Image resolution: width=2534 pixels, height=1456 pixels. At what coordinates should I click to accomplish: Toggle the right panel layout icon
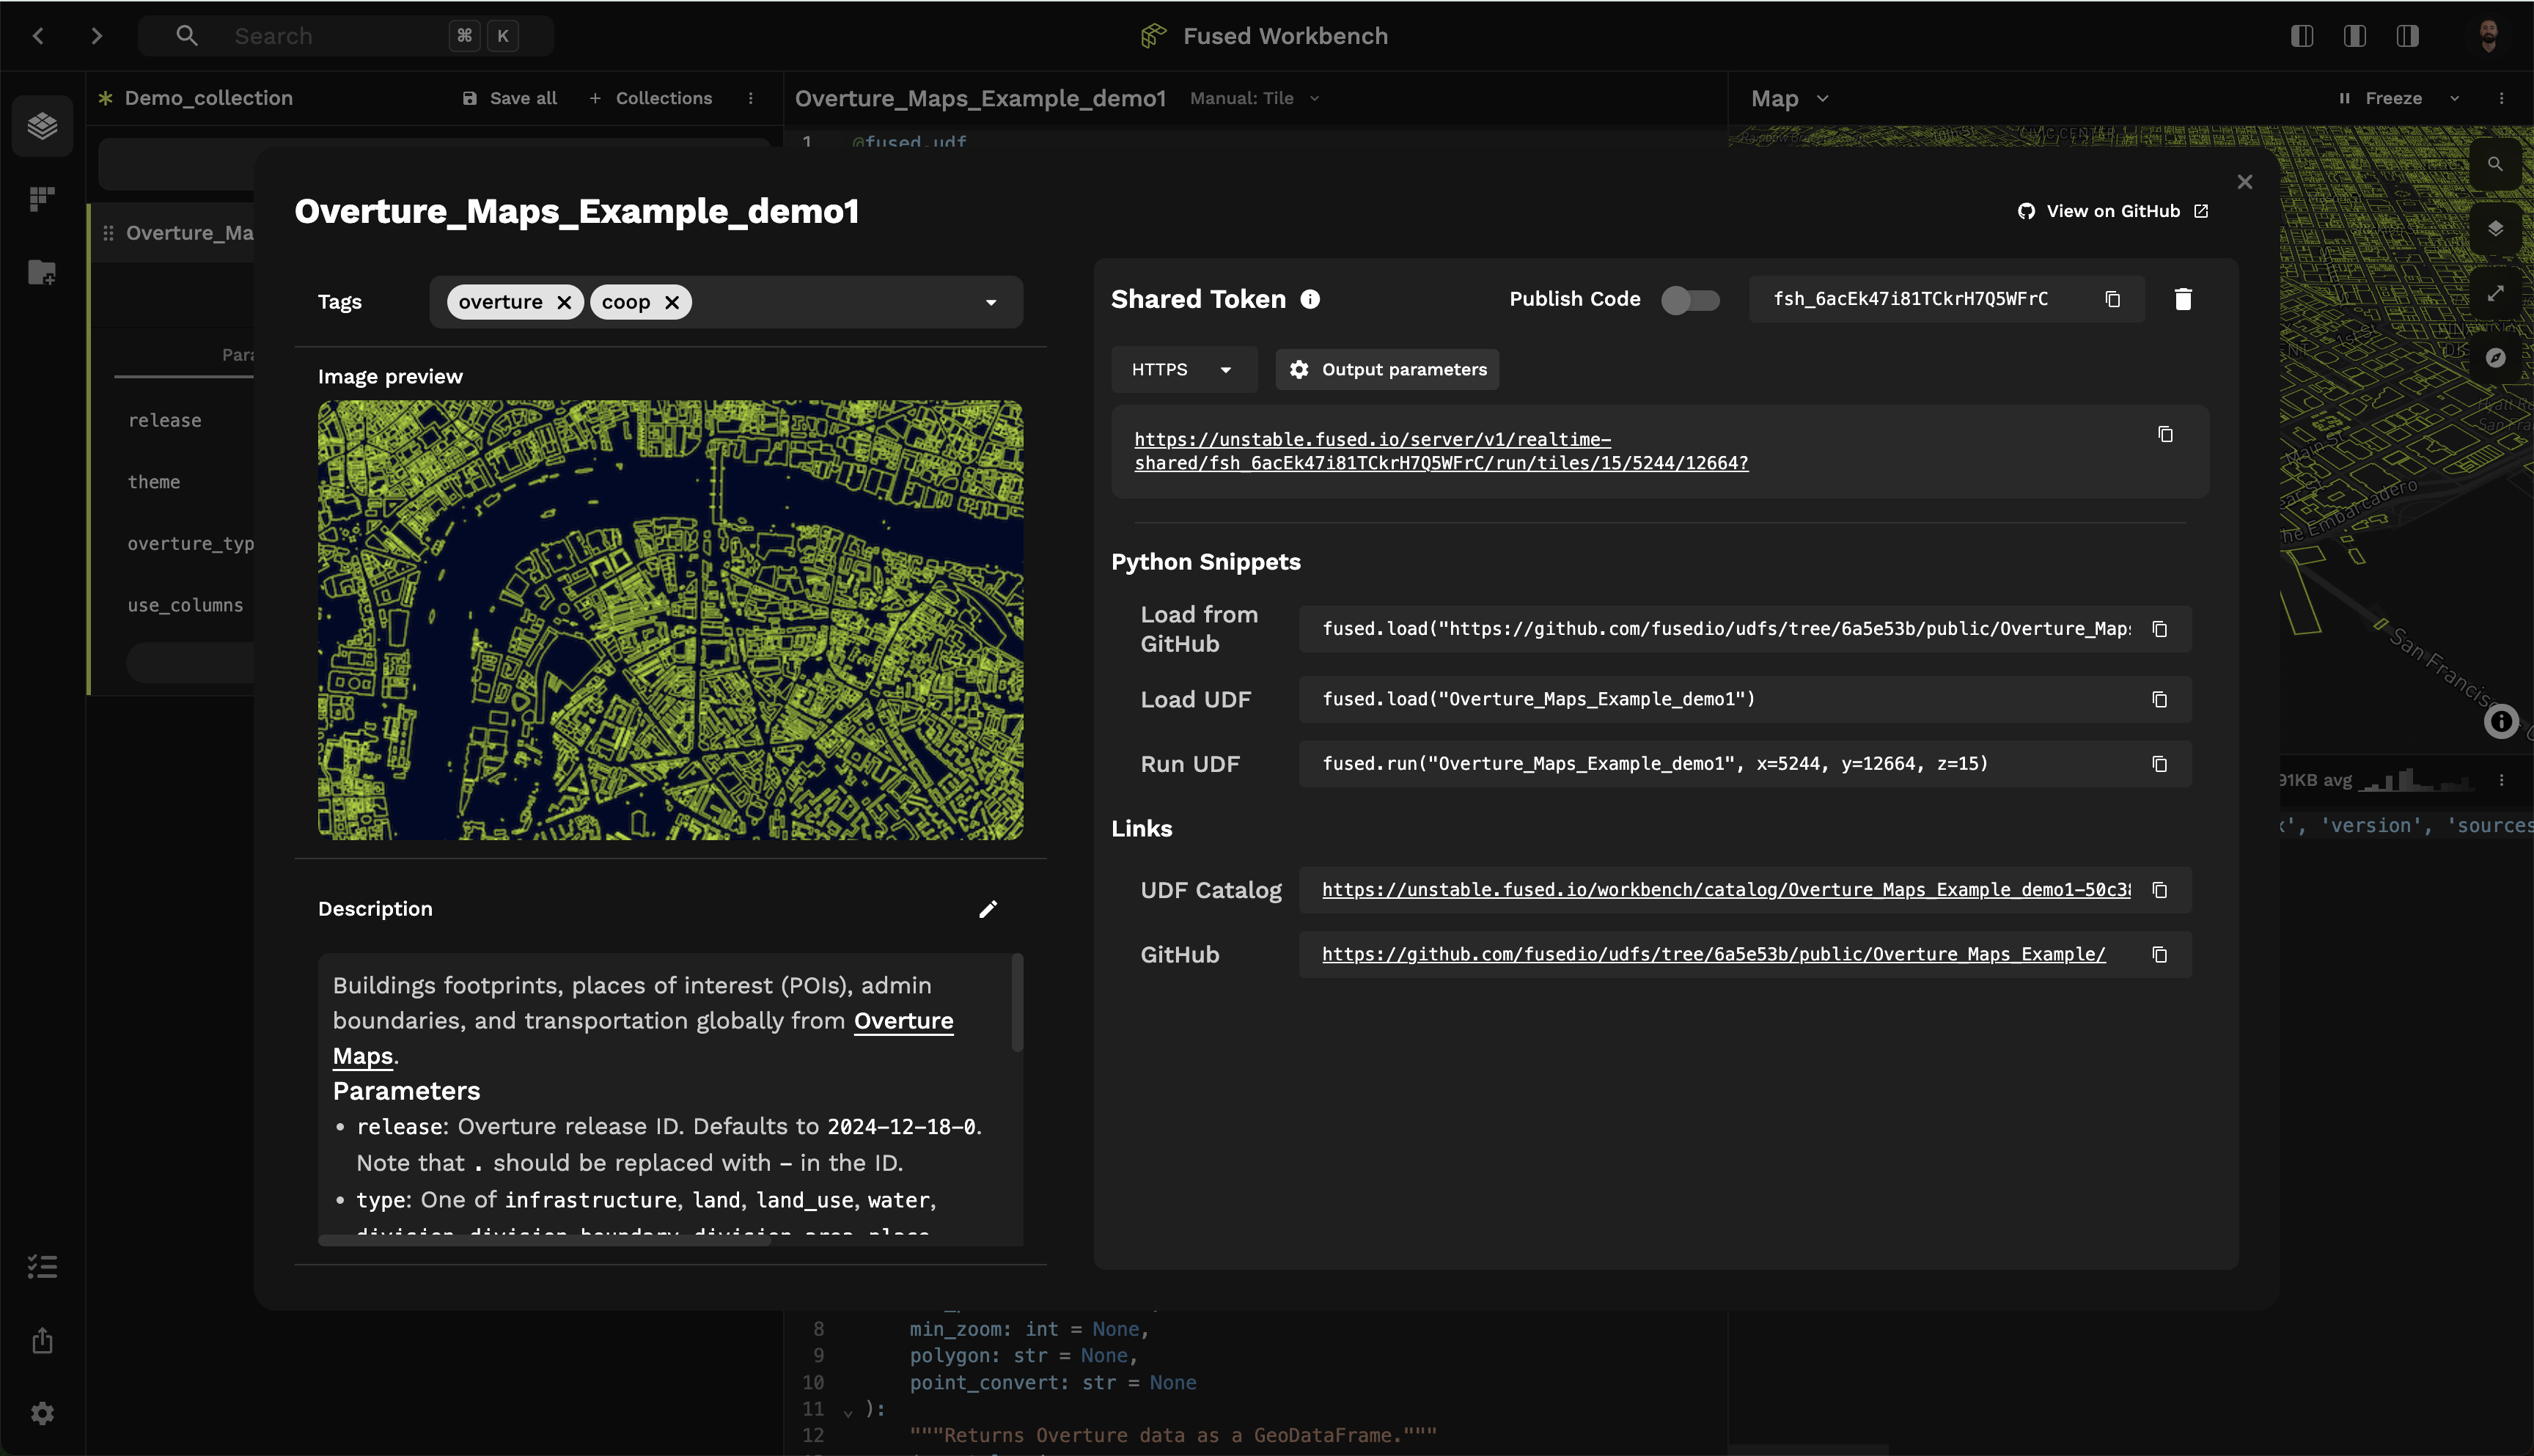[x=2408, y=36]
